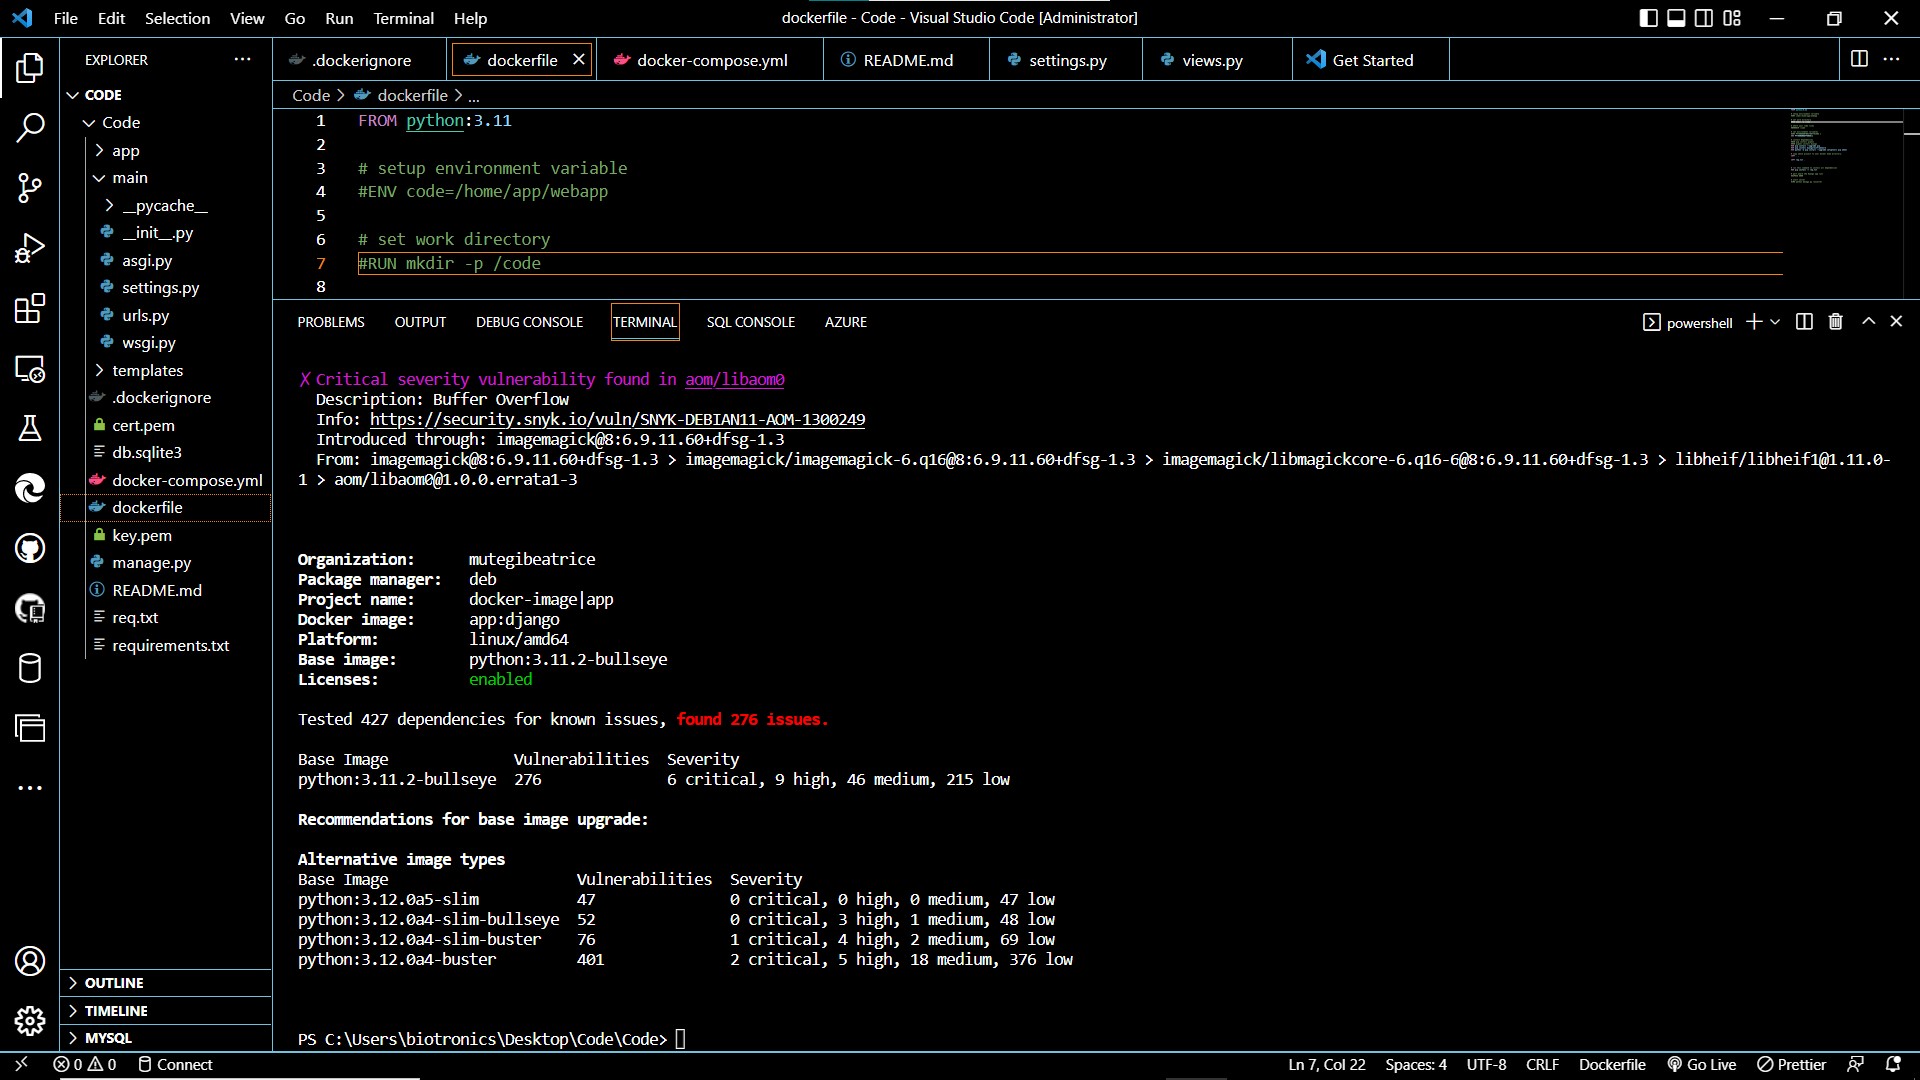Switch to docker-compose.yml tab
Image resolution: width=1920 pixels, height=1080 pixels.
click(710, 60)
